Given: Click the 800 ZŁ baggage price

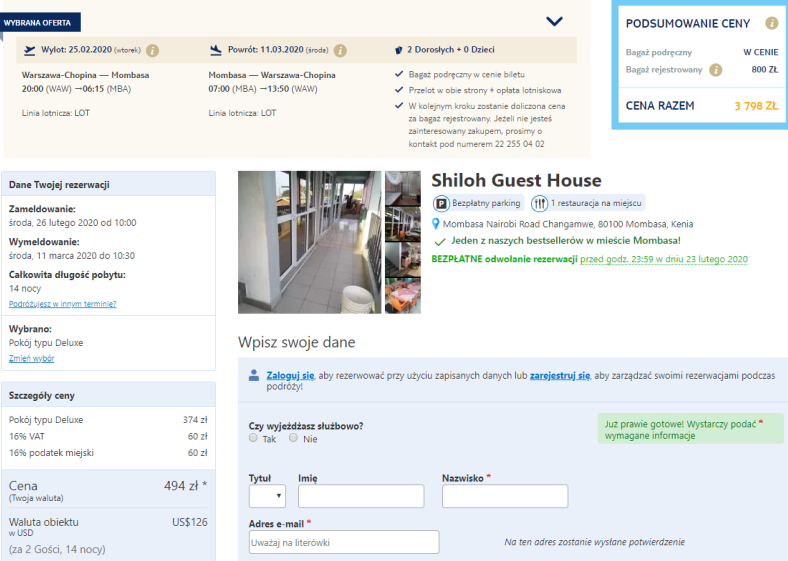Looking at the screenshot, I should point(765,69).
